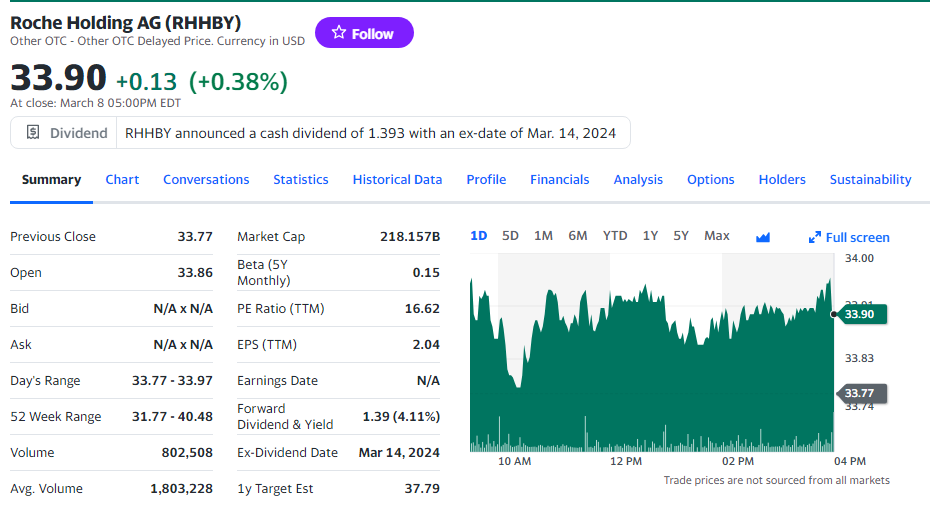This screenshot has height=522, width=930.
Task: Click the 12 PM label on chart axis
Action: (626, 461)
